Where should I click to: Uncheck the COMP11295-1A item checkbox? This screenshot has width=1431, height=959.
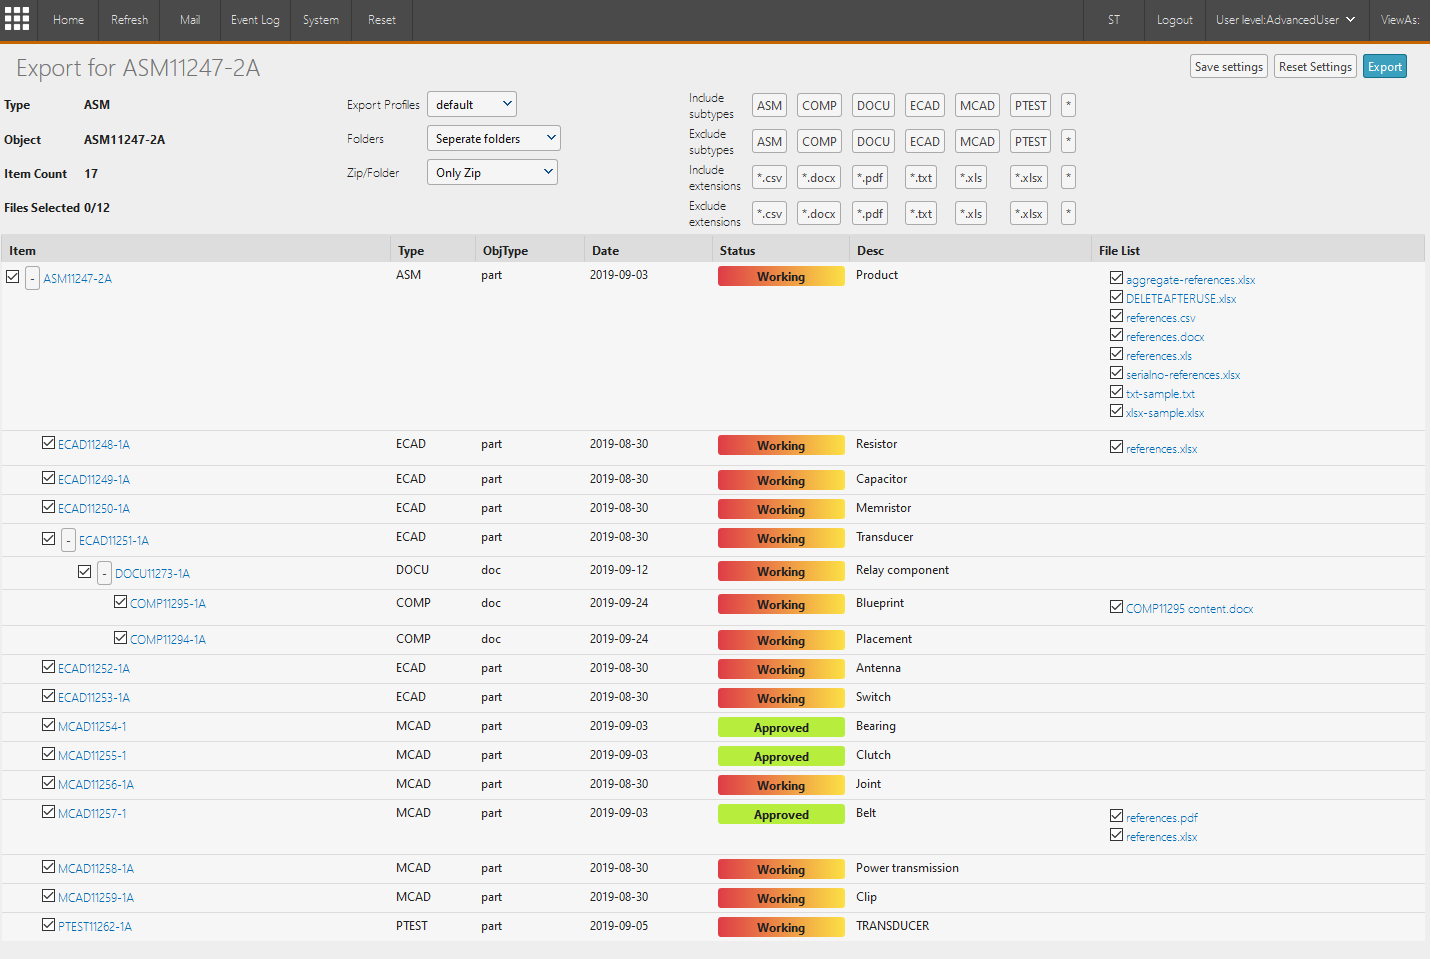120,601
